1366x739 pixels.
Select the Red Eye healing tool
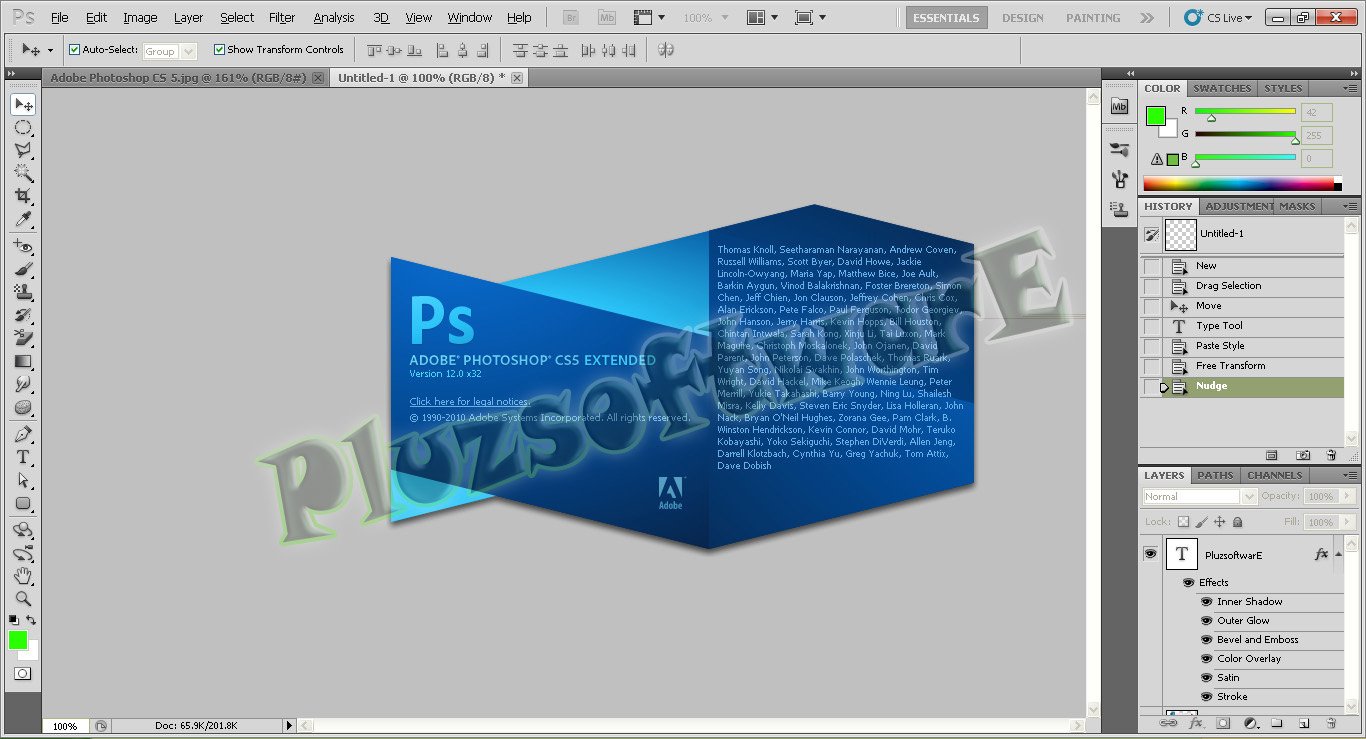point(23,246)
